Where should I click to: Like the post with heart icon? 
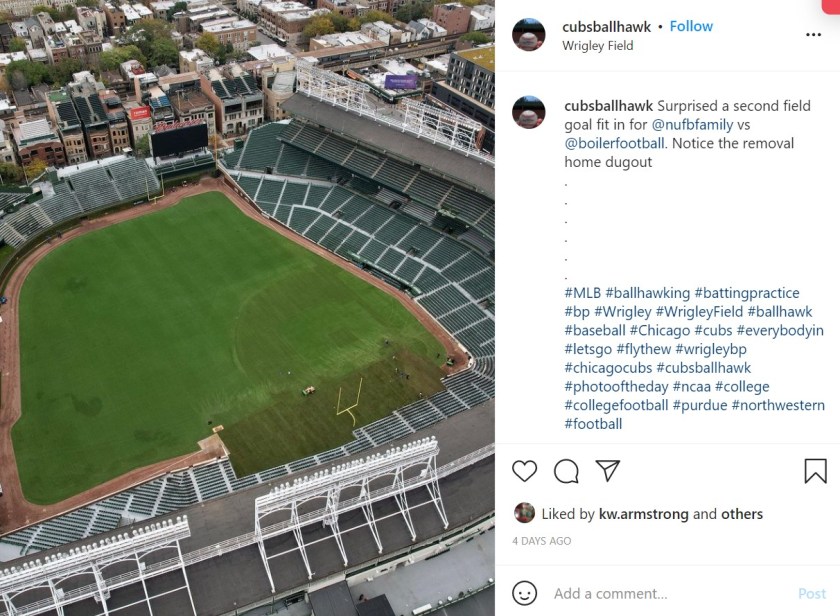click(524, 471)
